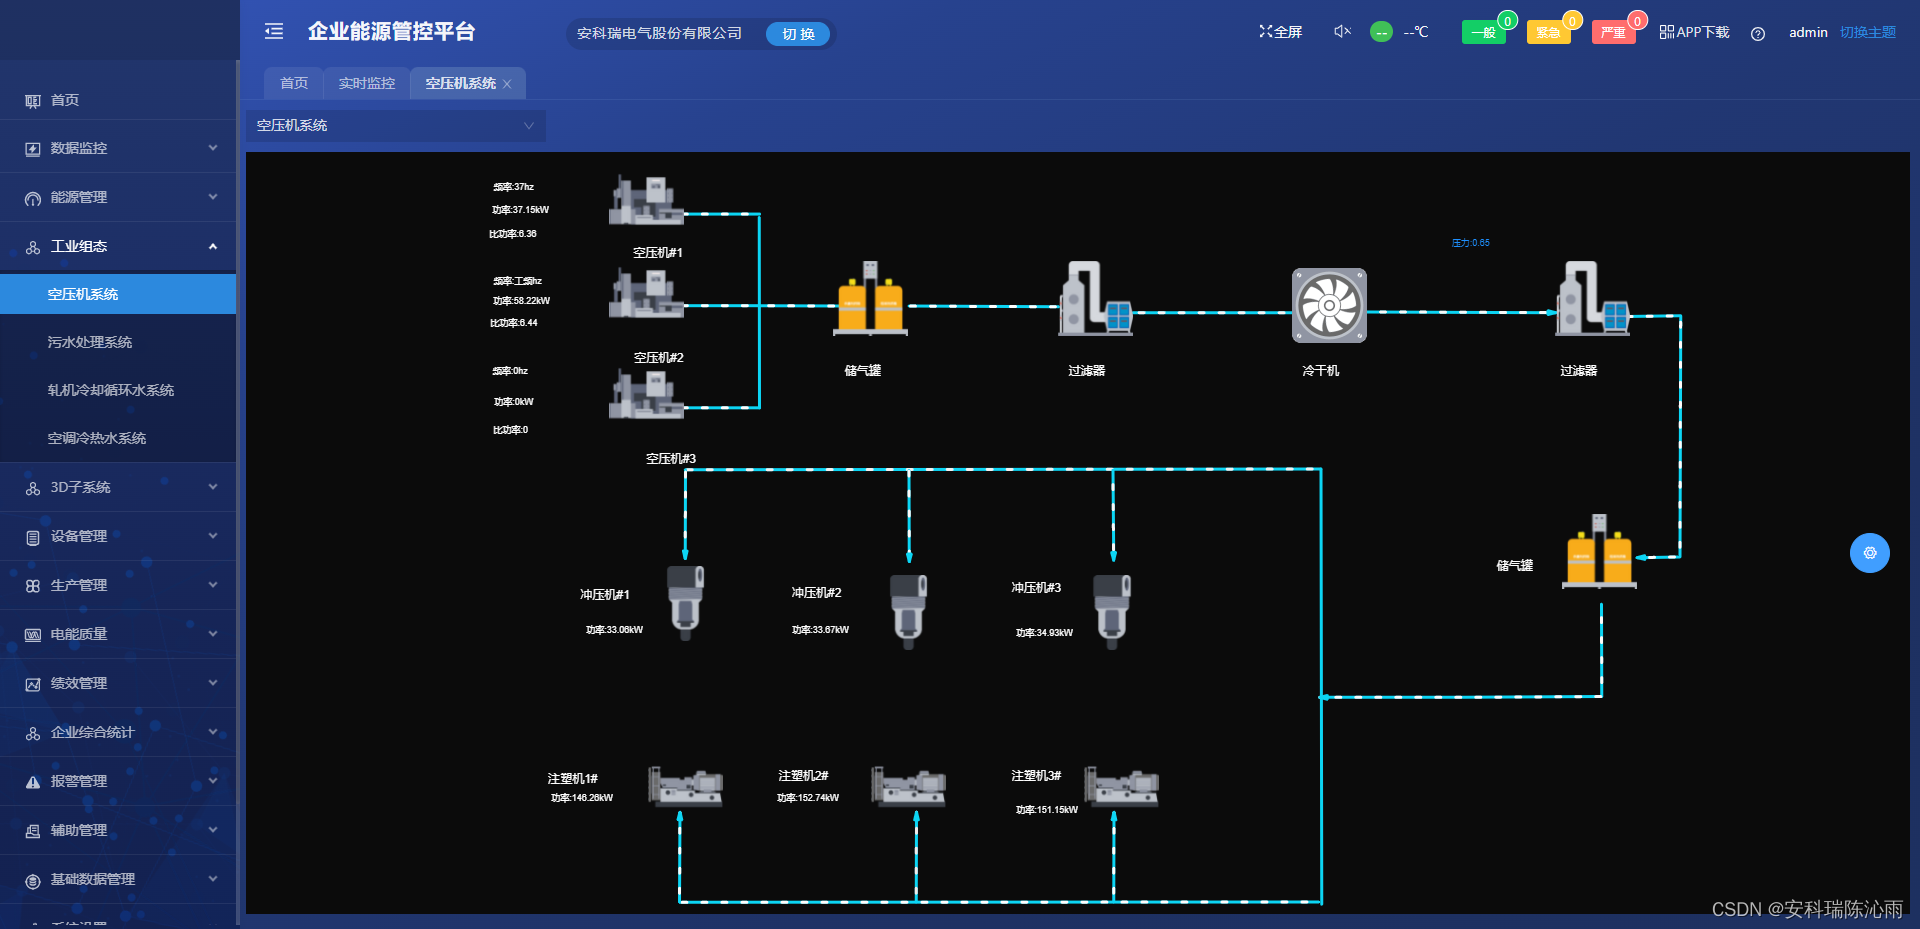Click the 安科瑞电气股份有限公司 company name
This screenshot has height=929, width=1920.
click(659, 33)
